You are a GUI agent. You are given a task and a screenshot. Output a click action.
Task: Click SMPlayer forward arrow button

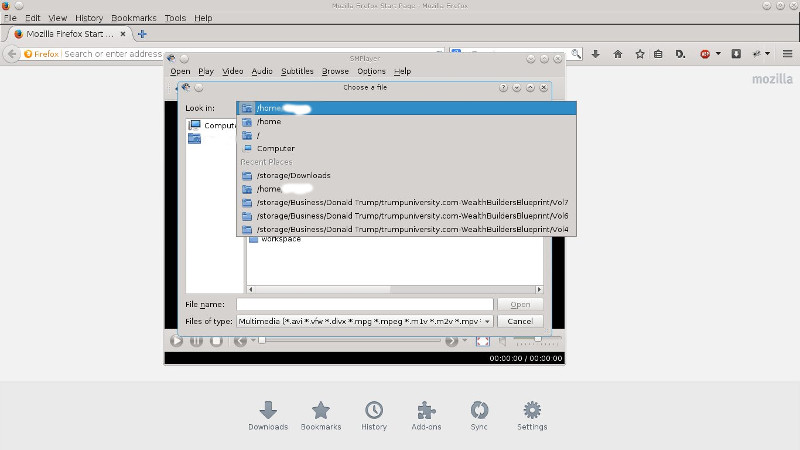click(451, 341)
